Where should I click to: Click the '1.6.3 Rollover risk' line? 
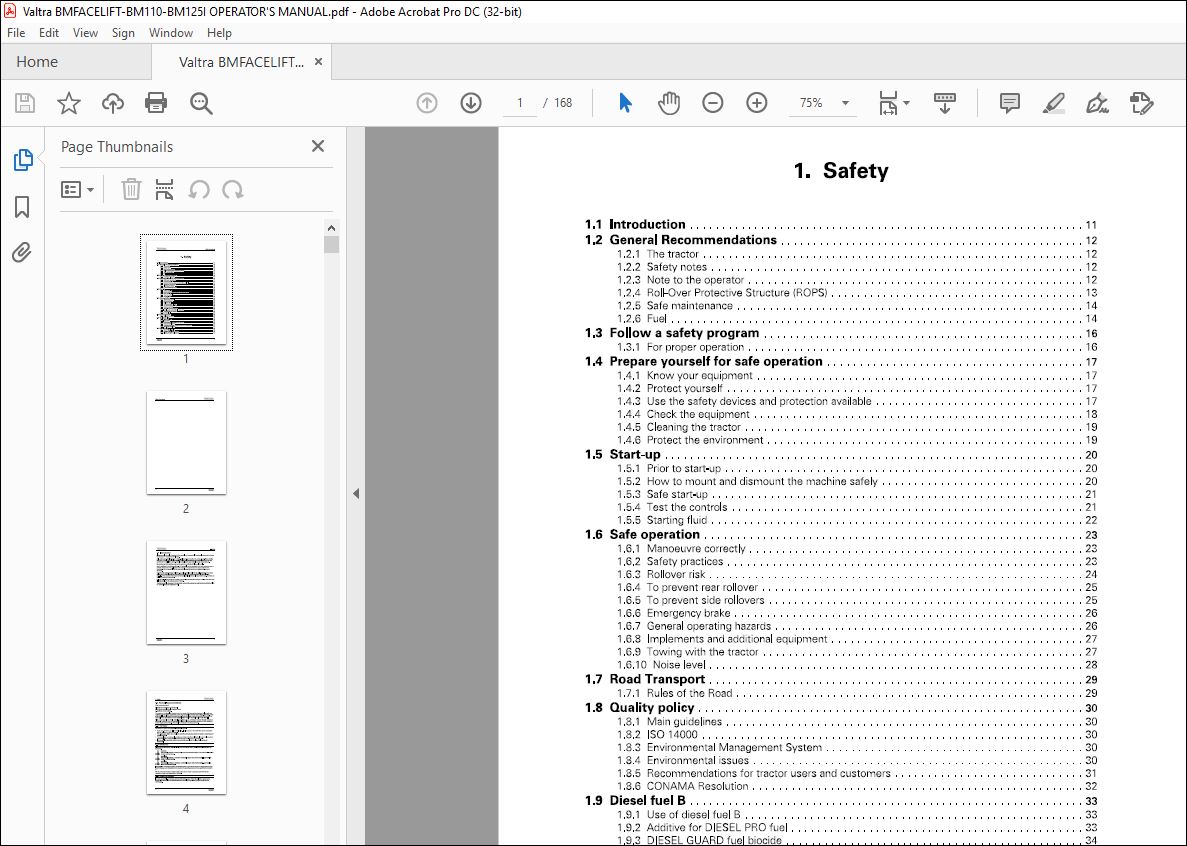pyautogui.click(x=857, y=574)
